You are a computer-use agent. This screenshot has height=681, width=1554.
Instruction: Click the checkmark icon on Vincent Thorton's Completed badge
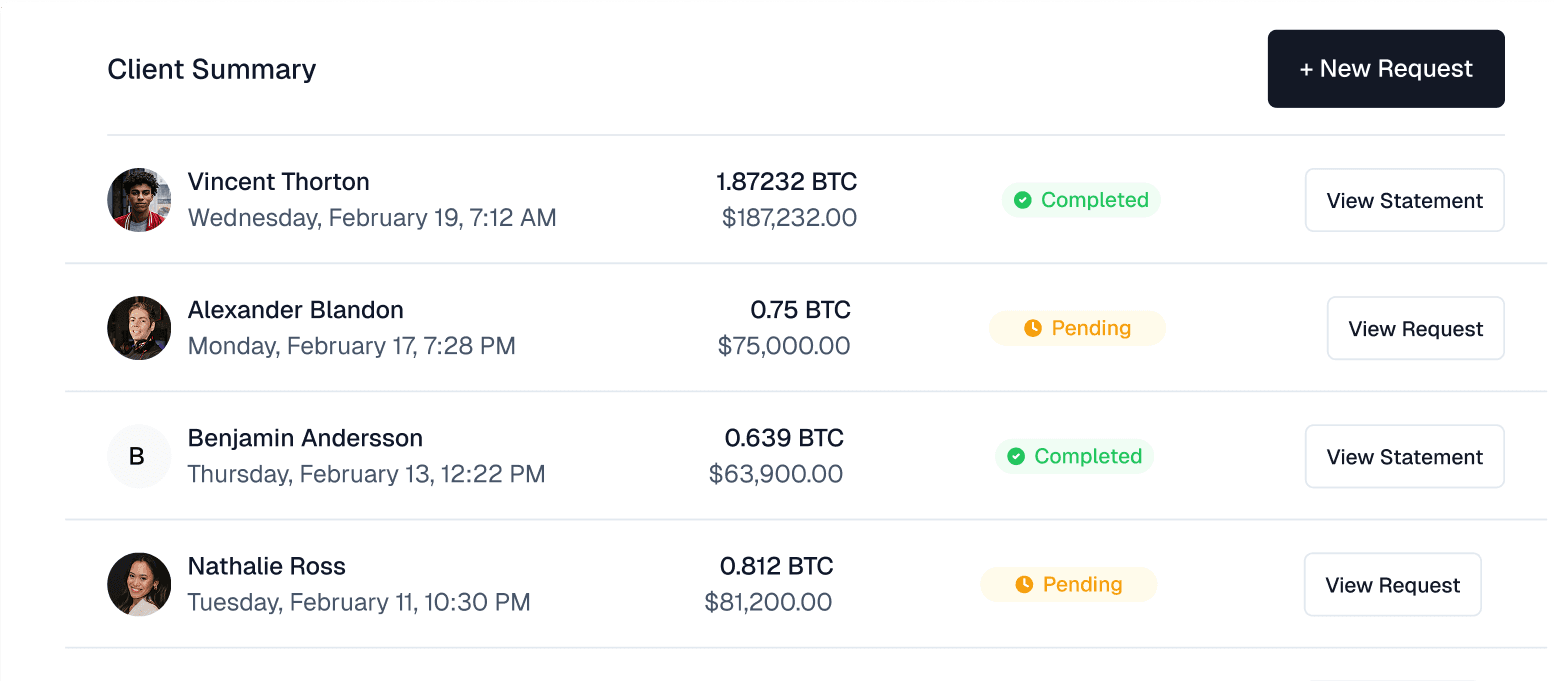coord(1022,200)
